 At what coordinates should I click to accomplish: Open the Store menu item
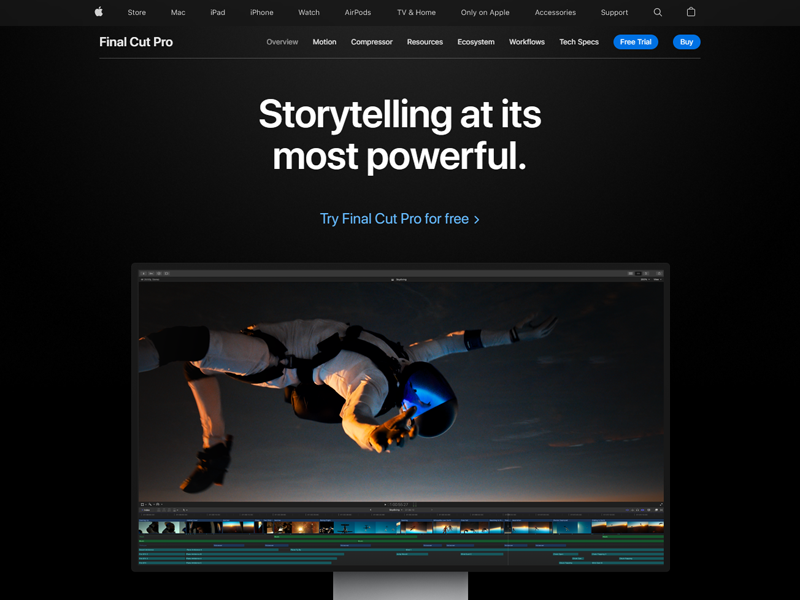coord(137,12)
